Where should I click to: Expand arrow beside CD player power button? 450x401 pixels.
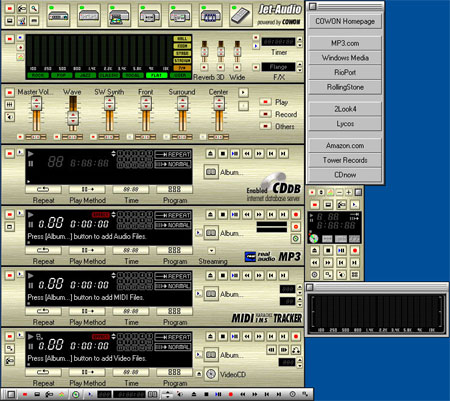pos(20,152)
